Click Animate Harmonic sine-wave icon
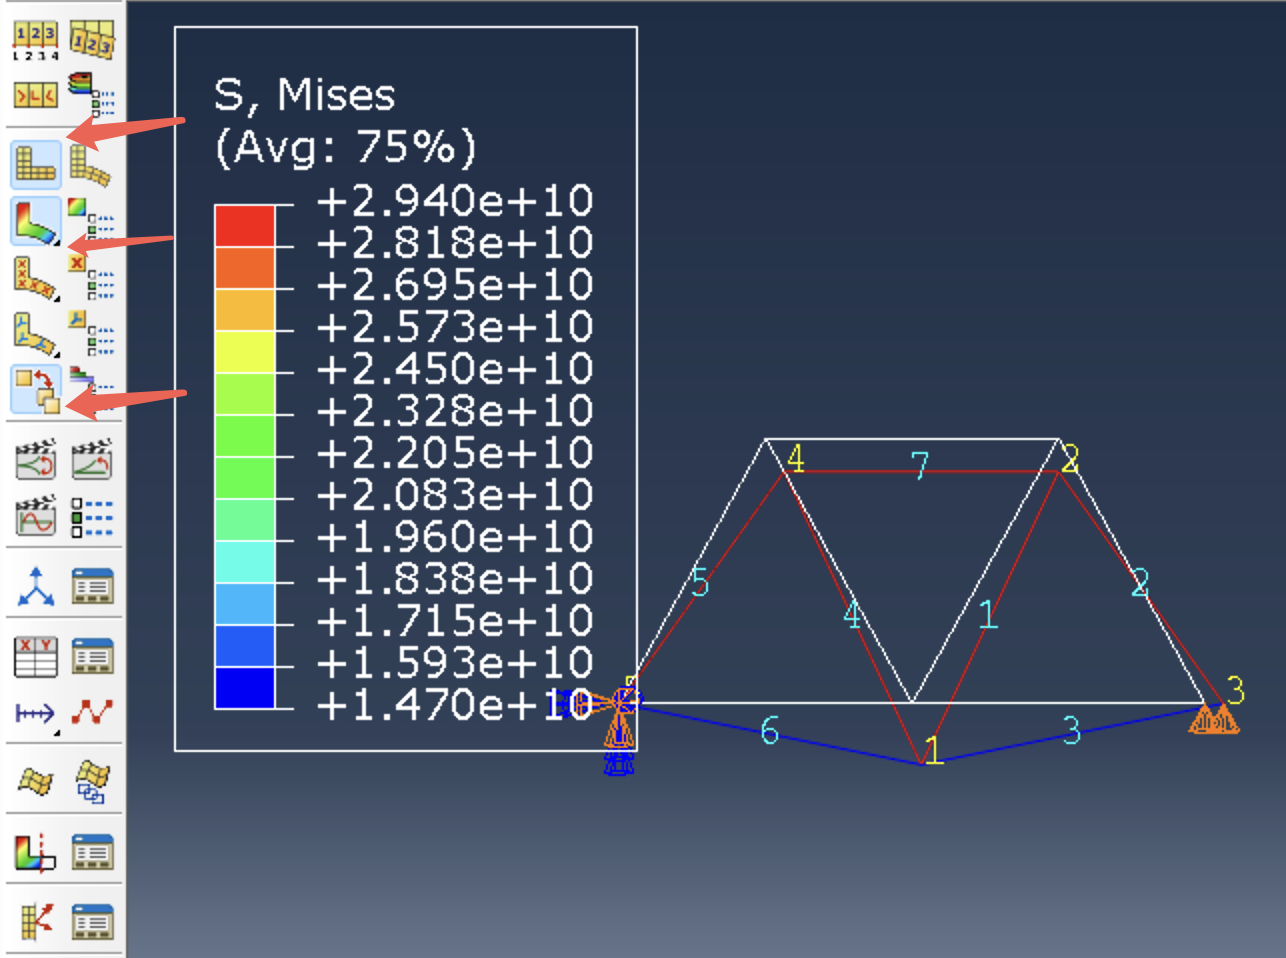Image resolution: width=1286 pixels, height=958 pixels. [x=36, y=516]
